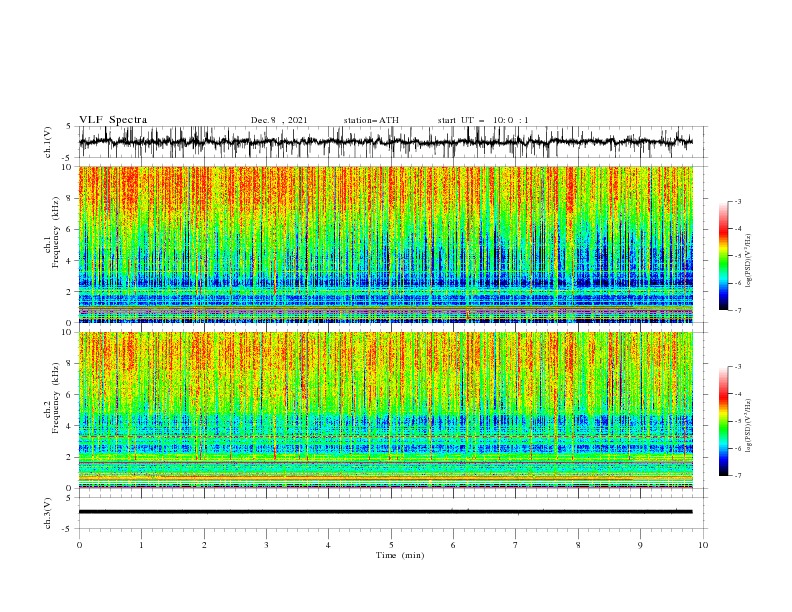The height and width of the screenshot is (612, 792).
Task: Click time axis tick label "4"
Action: [329, 545]
